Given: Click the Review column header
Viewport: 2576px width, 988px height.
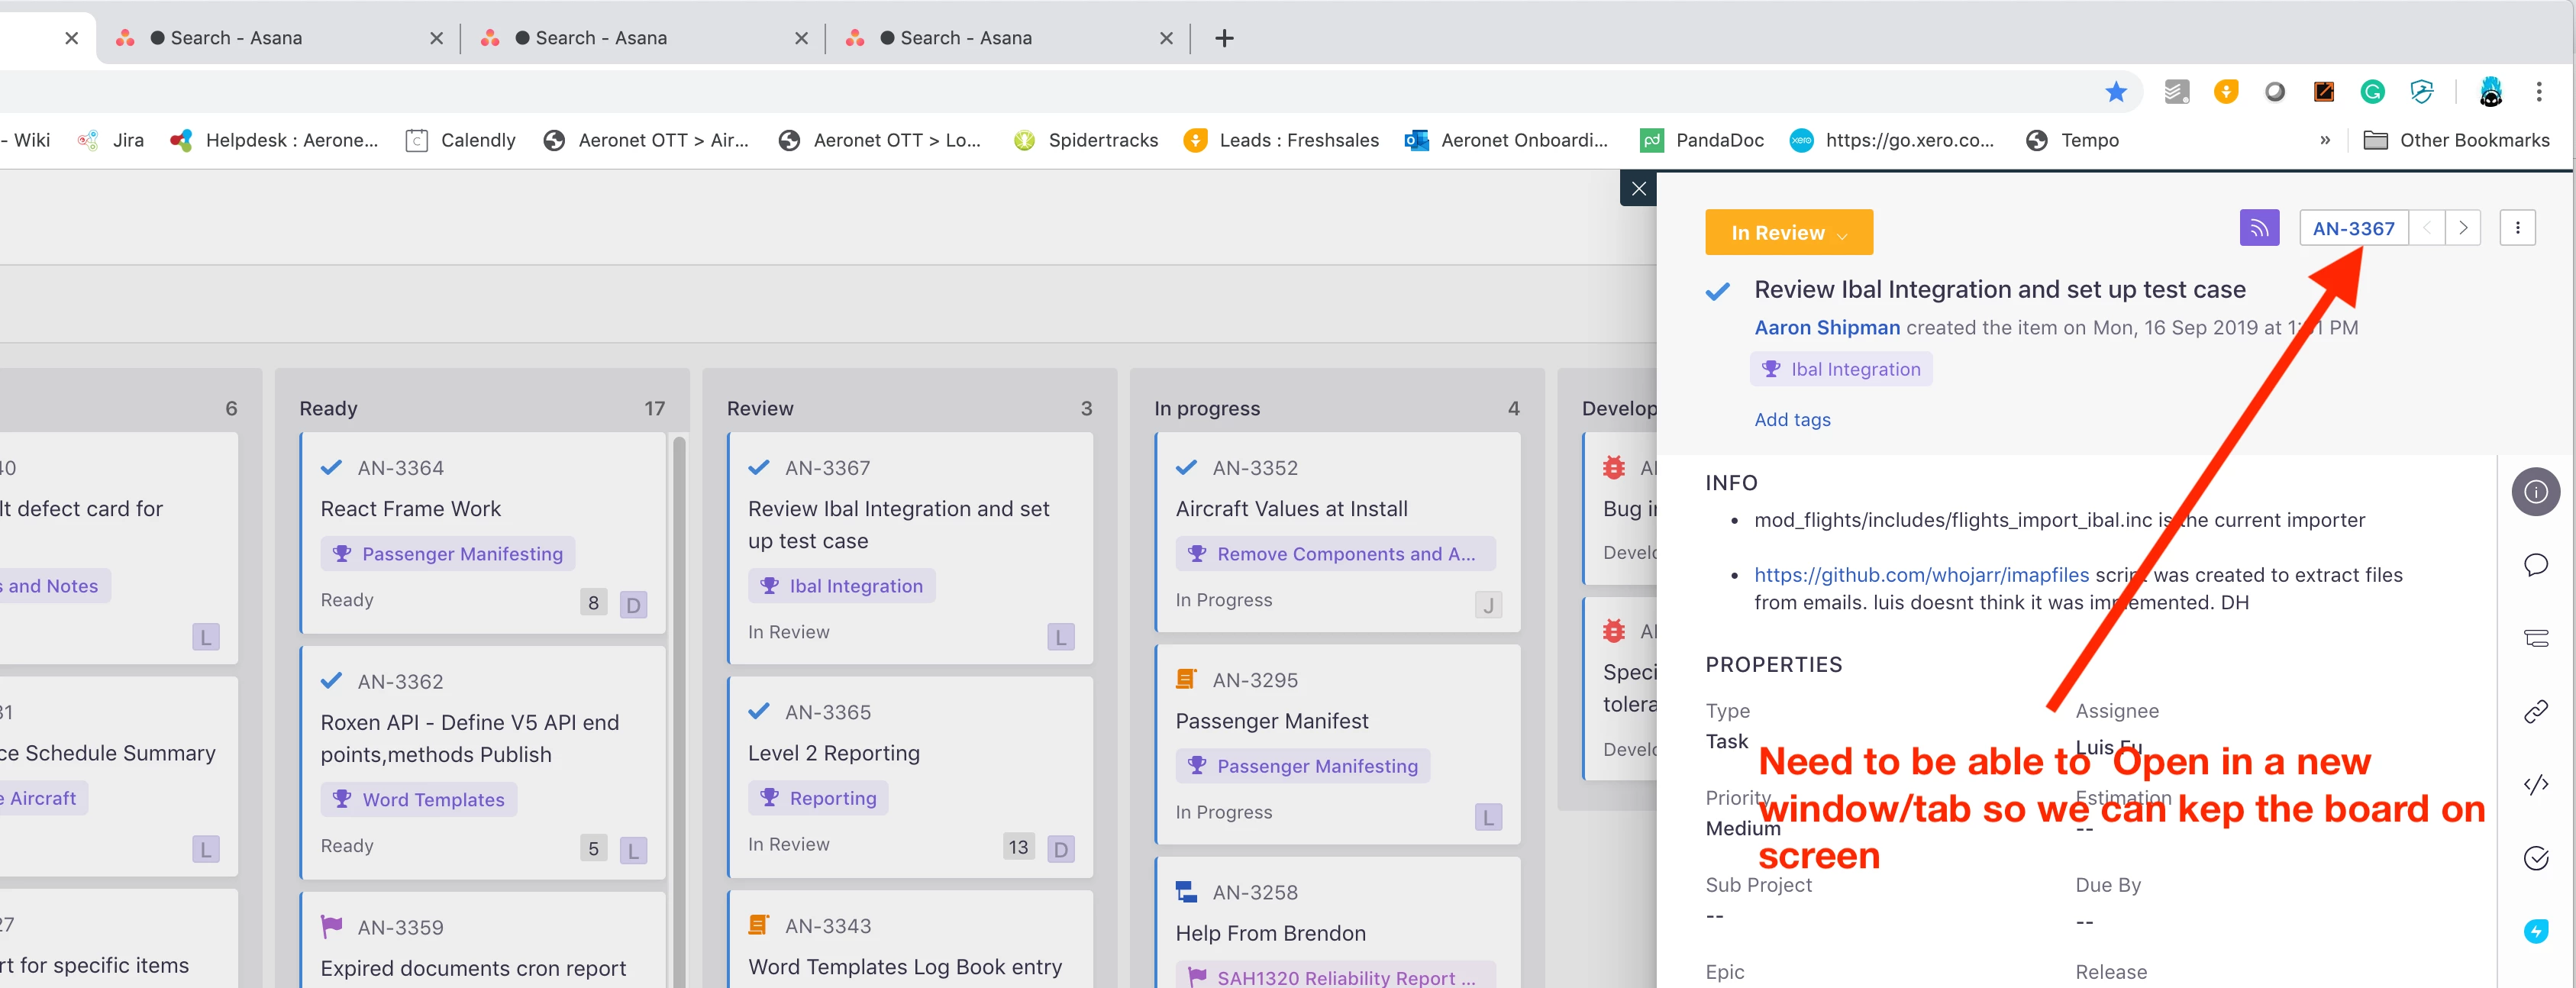Looking at the screenshot, I should pyautogui.click(x=760, y=408).
